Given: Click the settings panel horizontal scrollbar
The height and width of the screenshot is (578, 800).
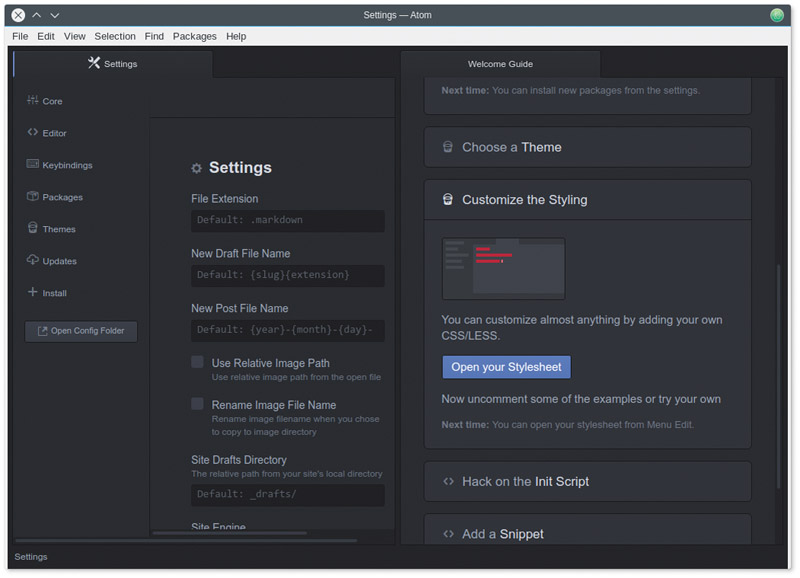Looking at the screenshot, I should tap(230, 533).
